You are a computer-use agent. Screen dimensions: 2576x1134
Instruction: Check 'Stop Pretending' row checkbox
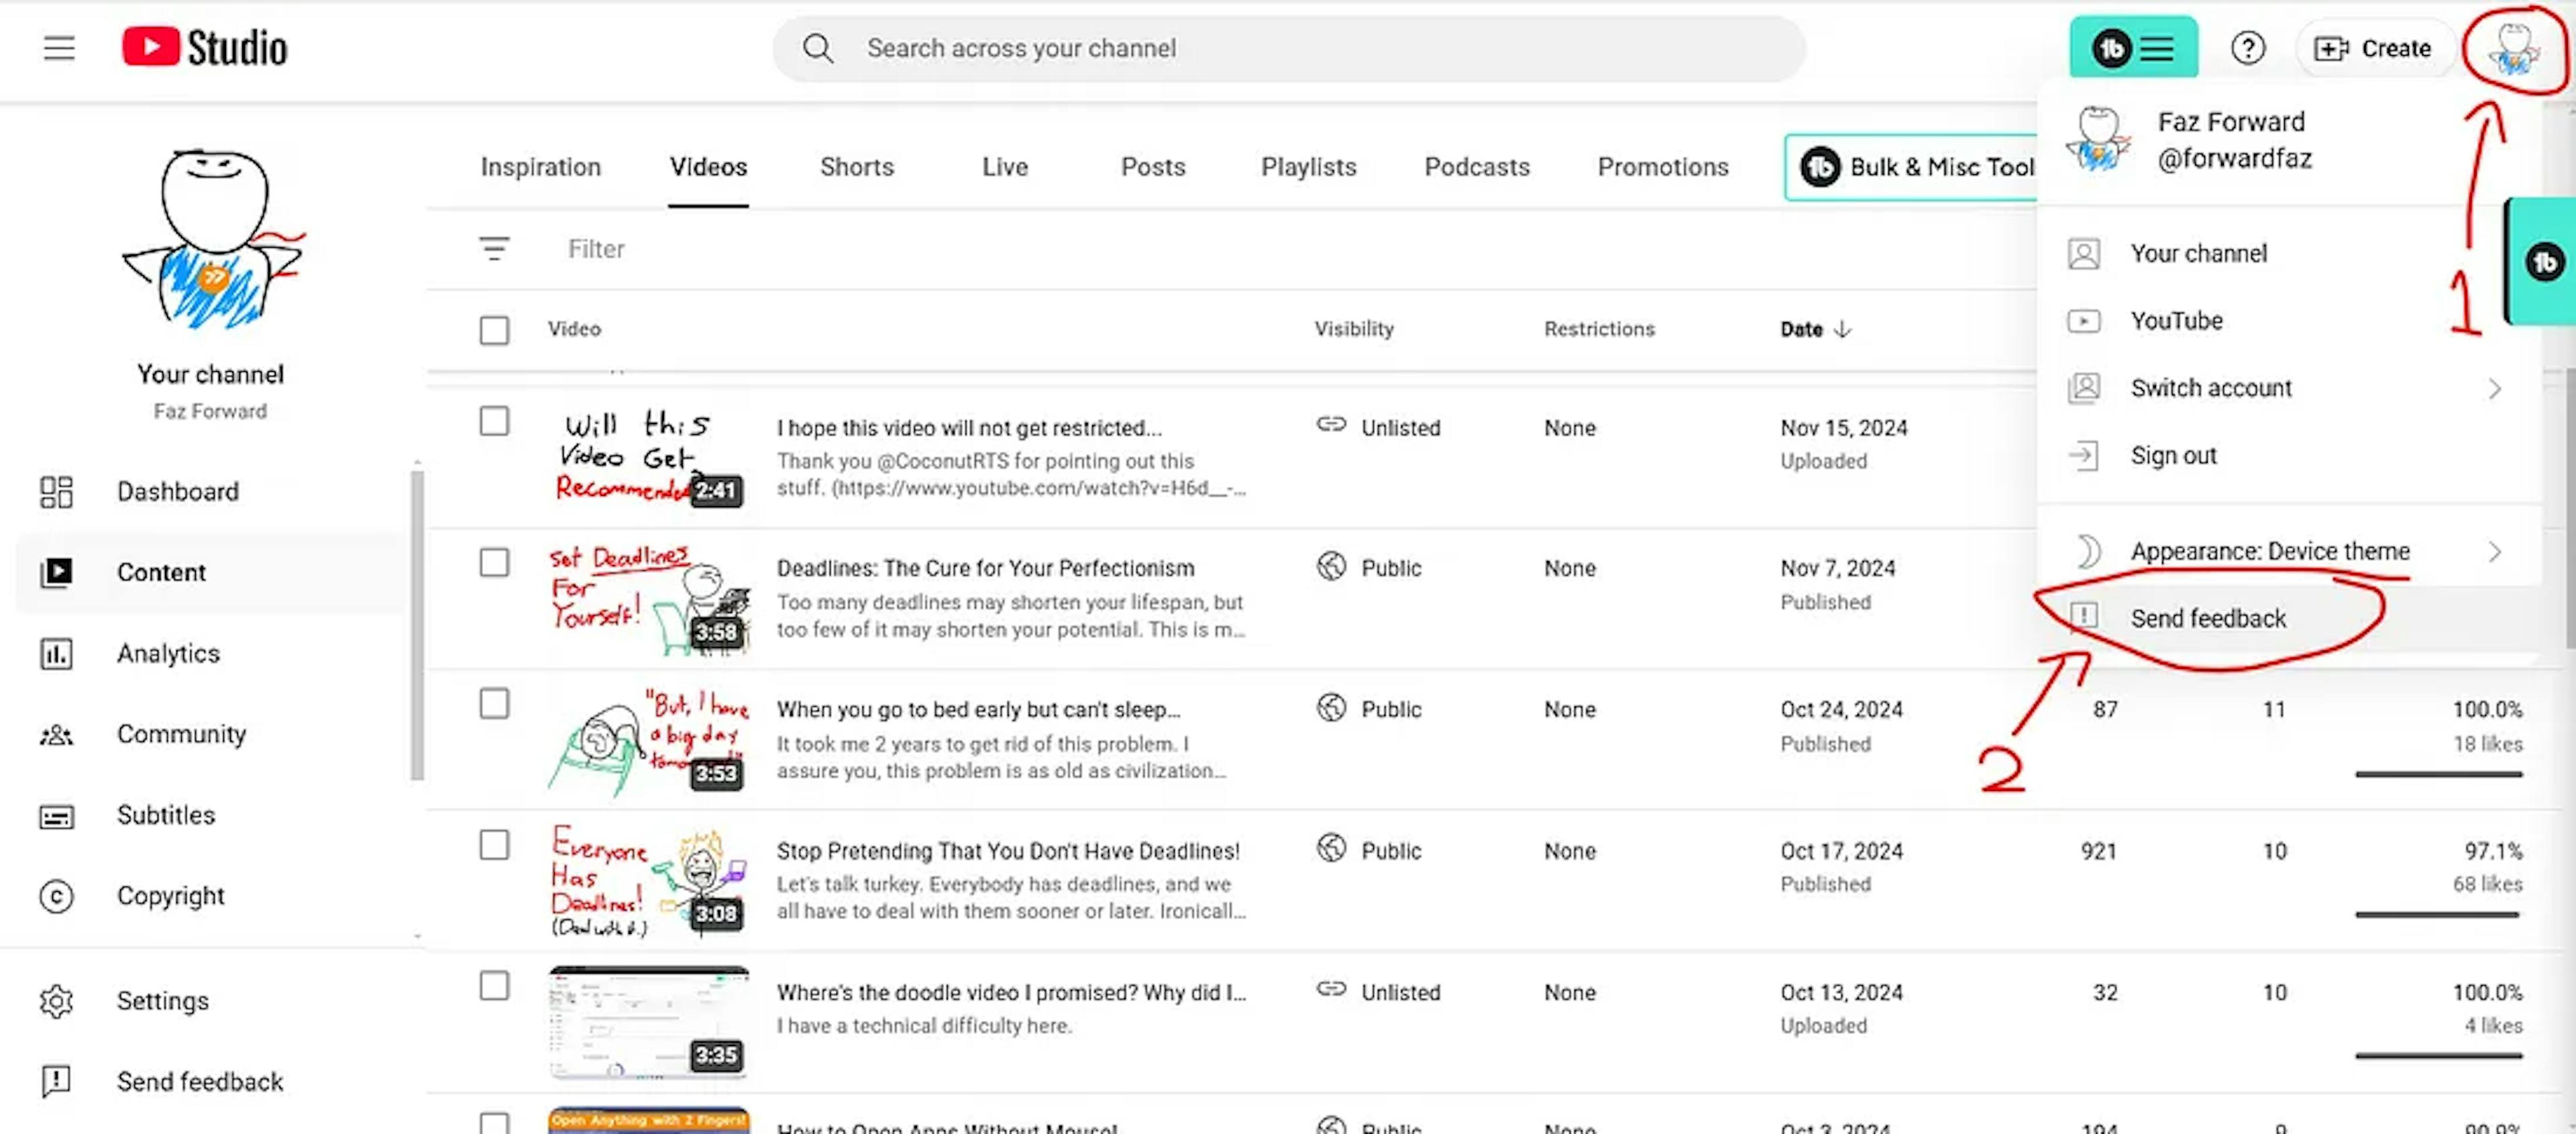[x=494, y=844]
